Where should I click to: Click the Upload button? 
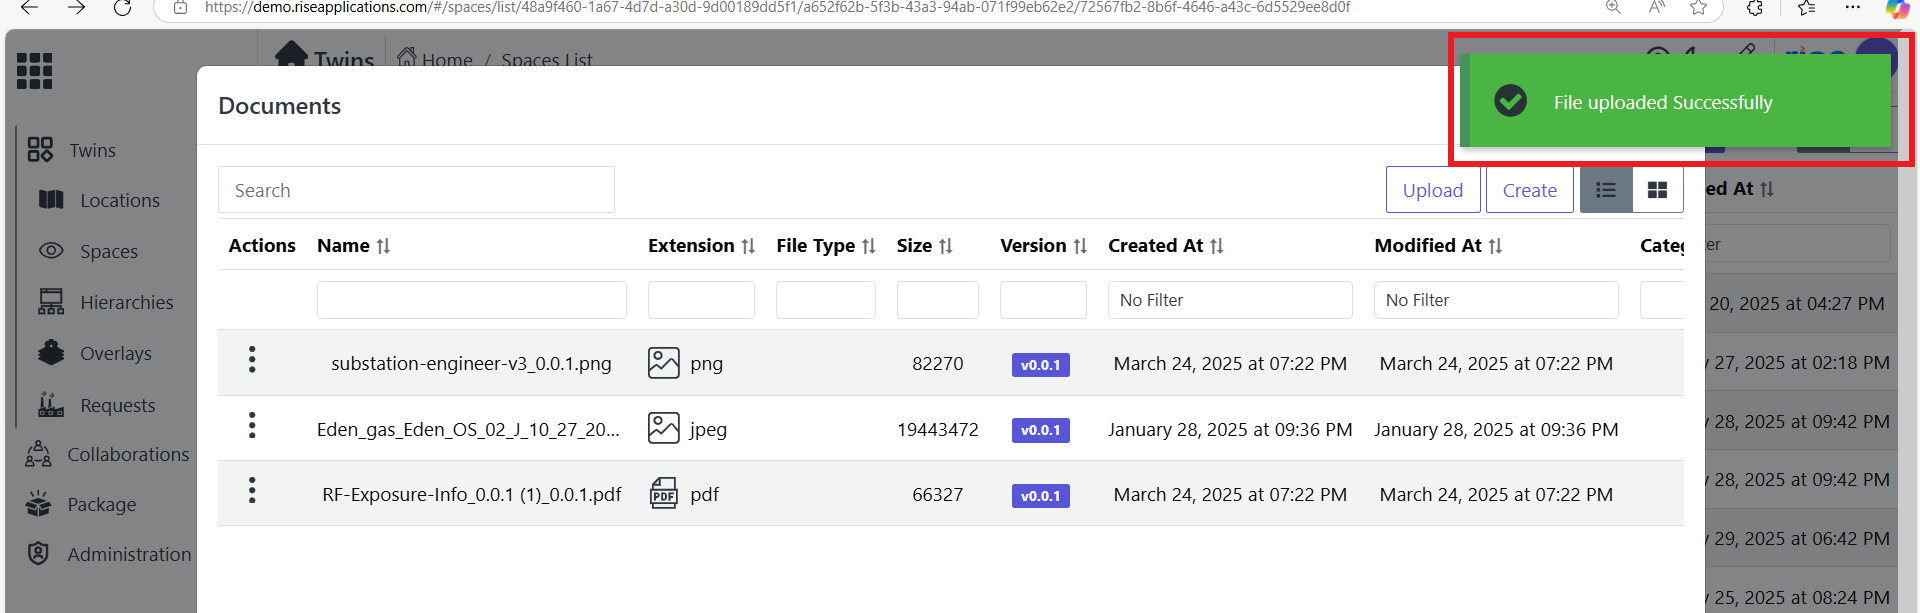tap(1433, 190)
